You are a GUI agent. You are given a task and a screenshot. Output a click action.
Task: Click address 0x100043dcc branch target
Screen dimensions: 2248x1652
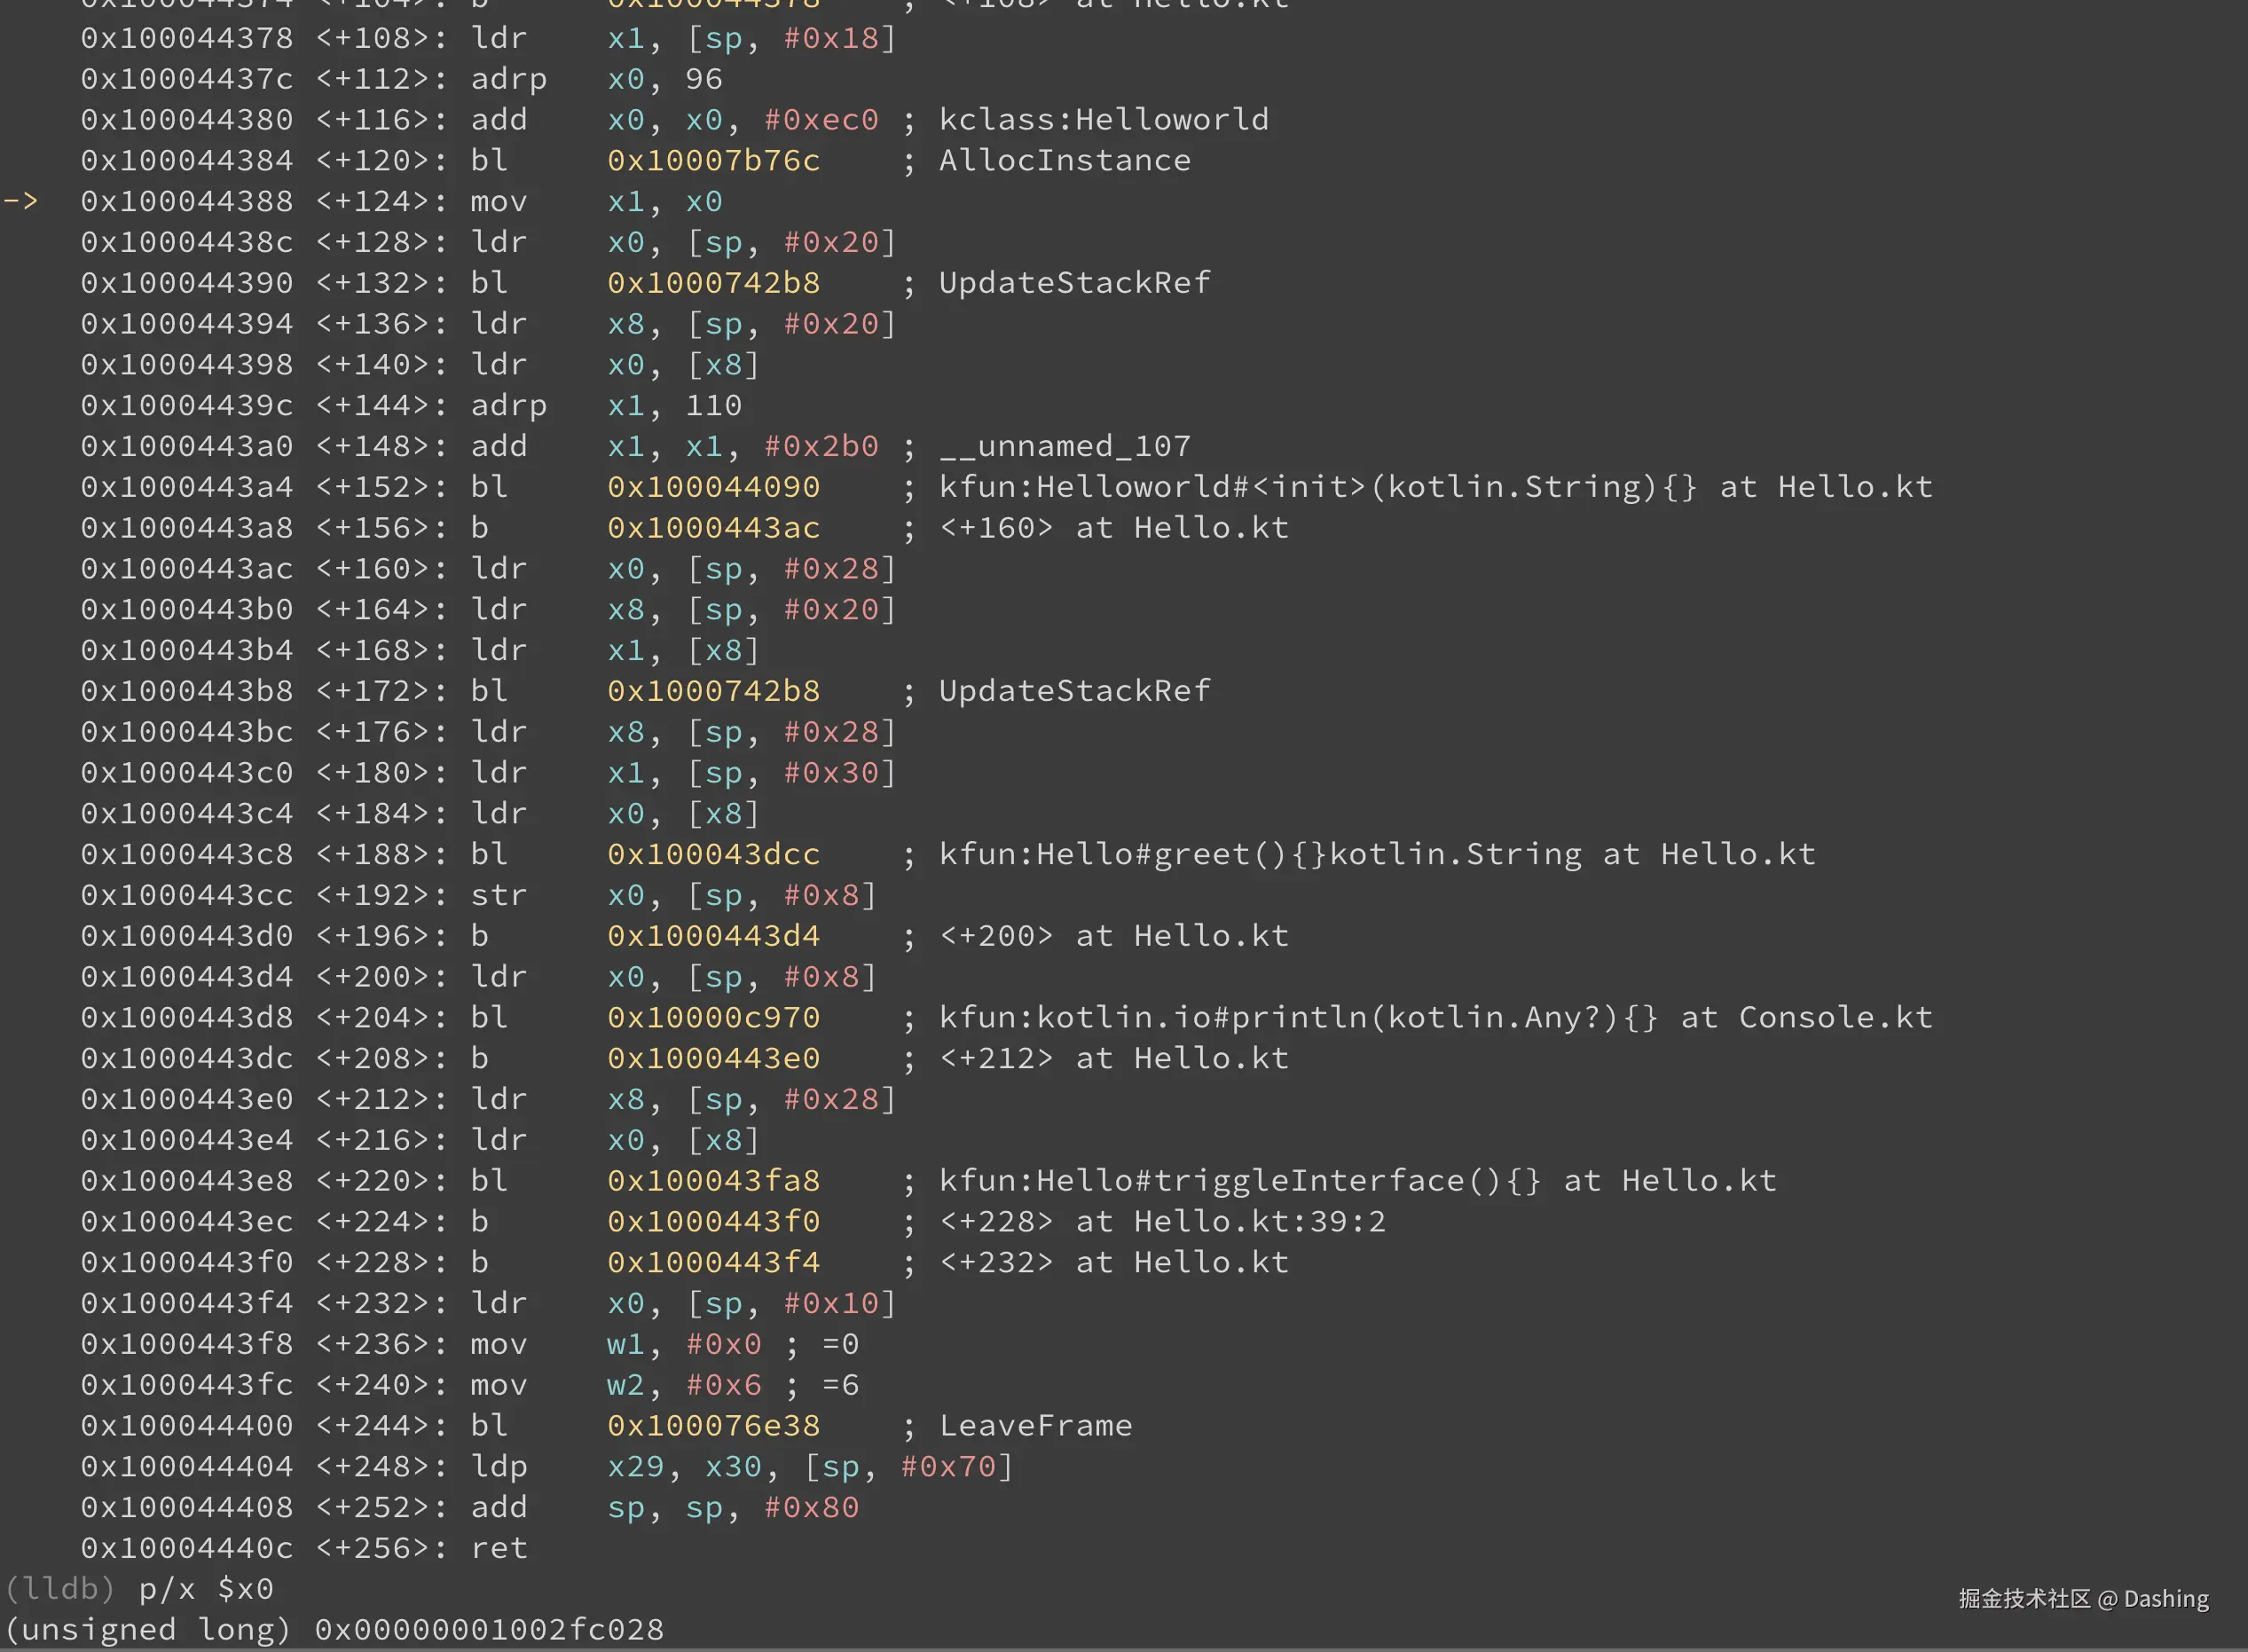click(x=713, y=854)
